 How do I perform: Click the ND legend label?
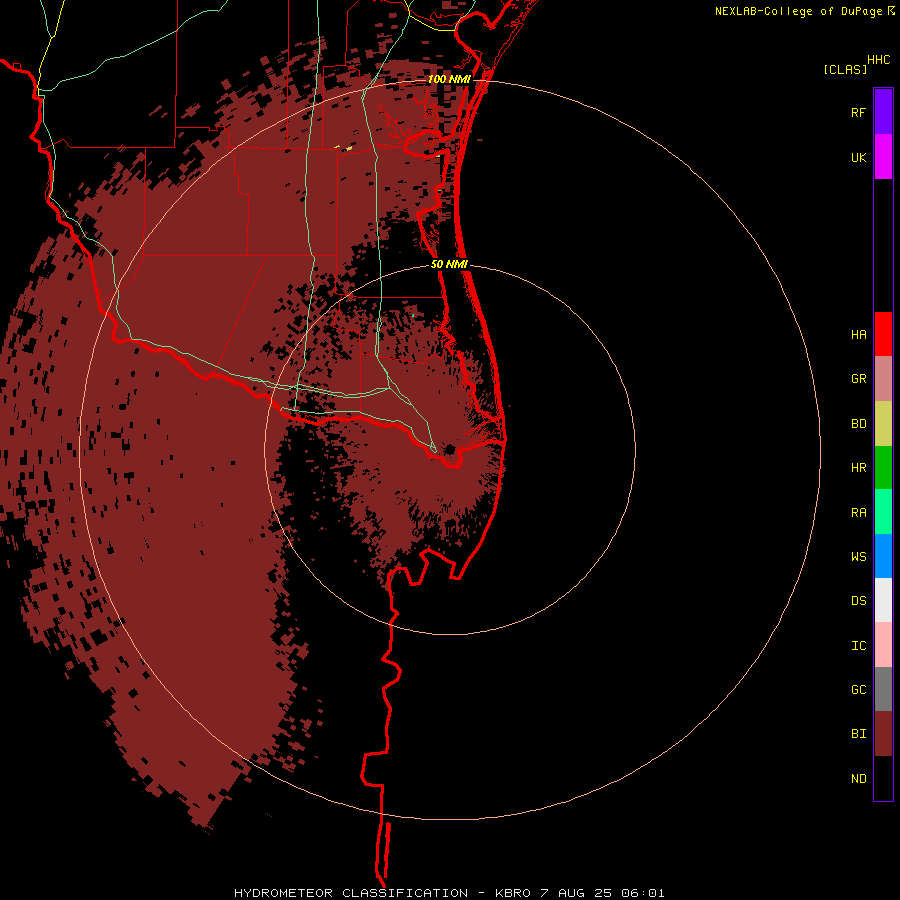click(858, 778)
